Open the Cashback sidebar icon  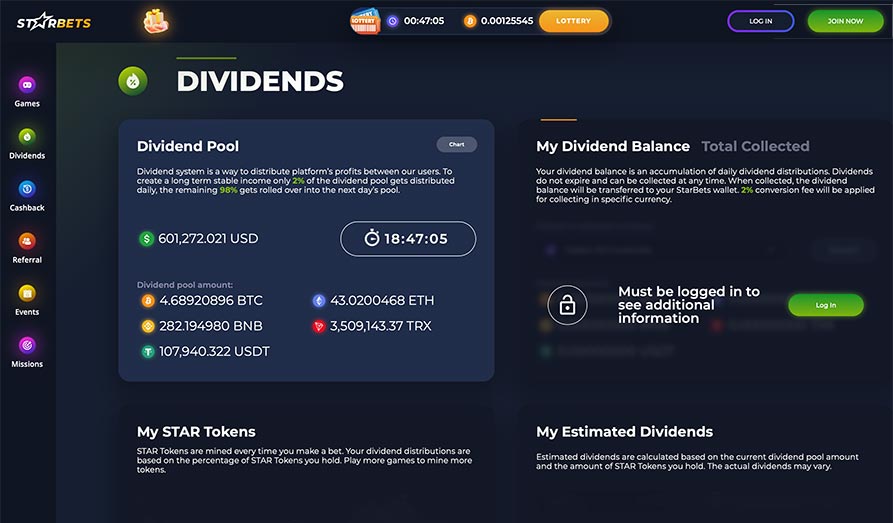[27, 189]
